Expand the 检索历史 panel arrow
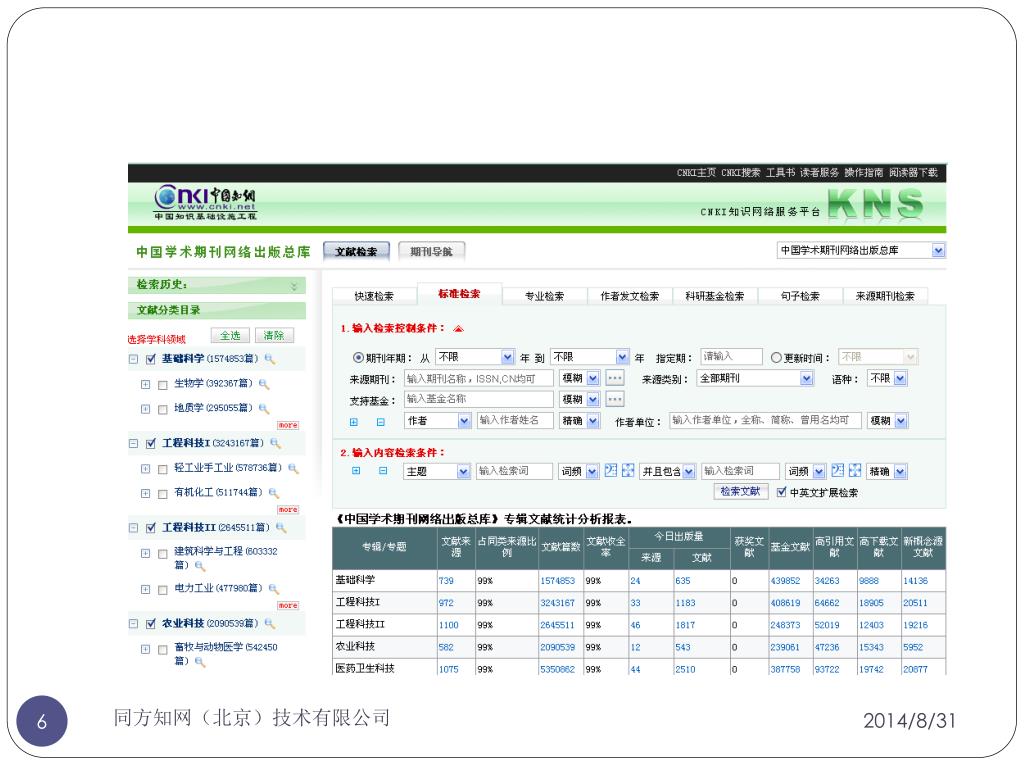Screen dimensions: 1024x768 pyautogui.click(x=294, y=286)
